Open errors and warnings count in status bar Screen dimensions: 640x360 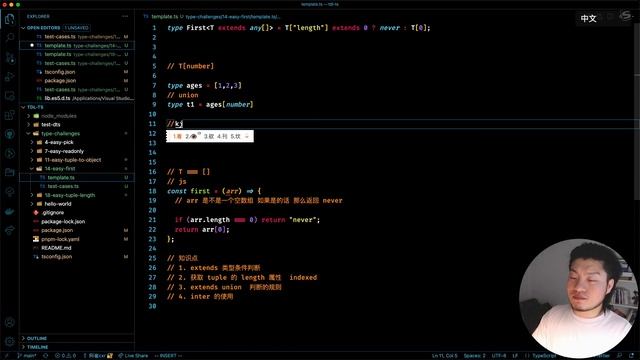65,356
